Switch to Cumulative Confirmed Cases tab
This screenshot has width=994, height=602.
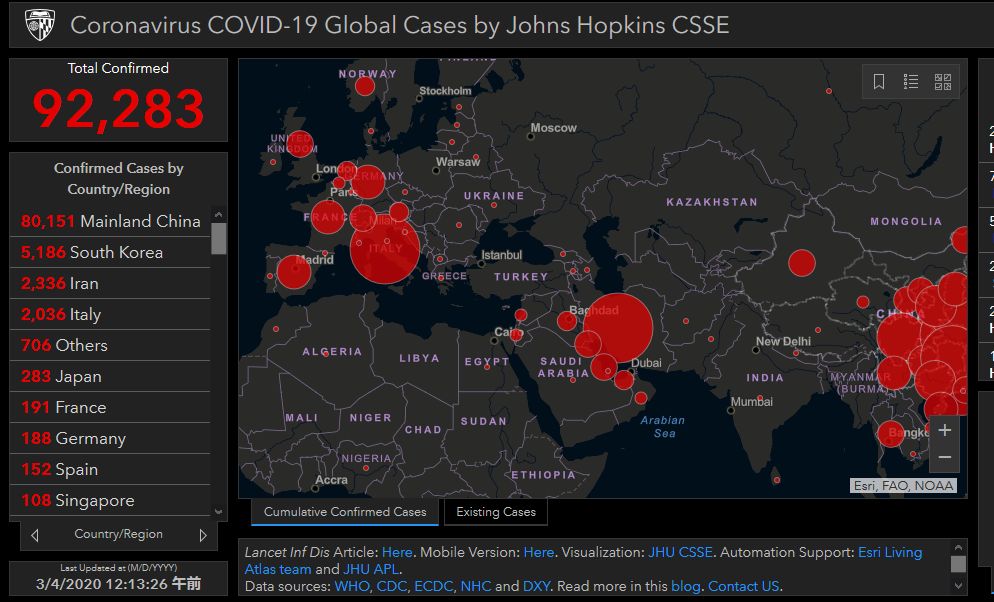pyautogui.click(x=345, y=512)
